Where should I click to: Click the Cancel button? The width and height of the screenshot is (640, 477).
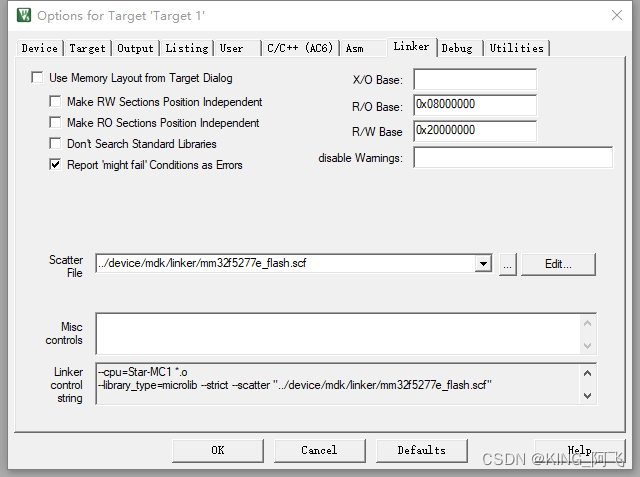tap(320, 450)
